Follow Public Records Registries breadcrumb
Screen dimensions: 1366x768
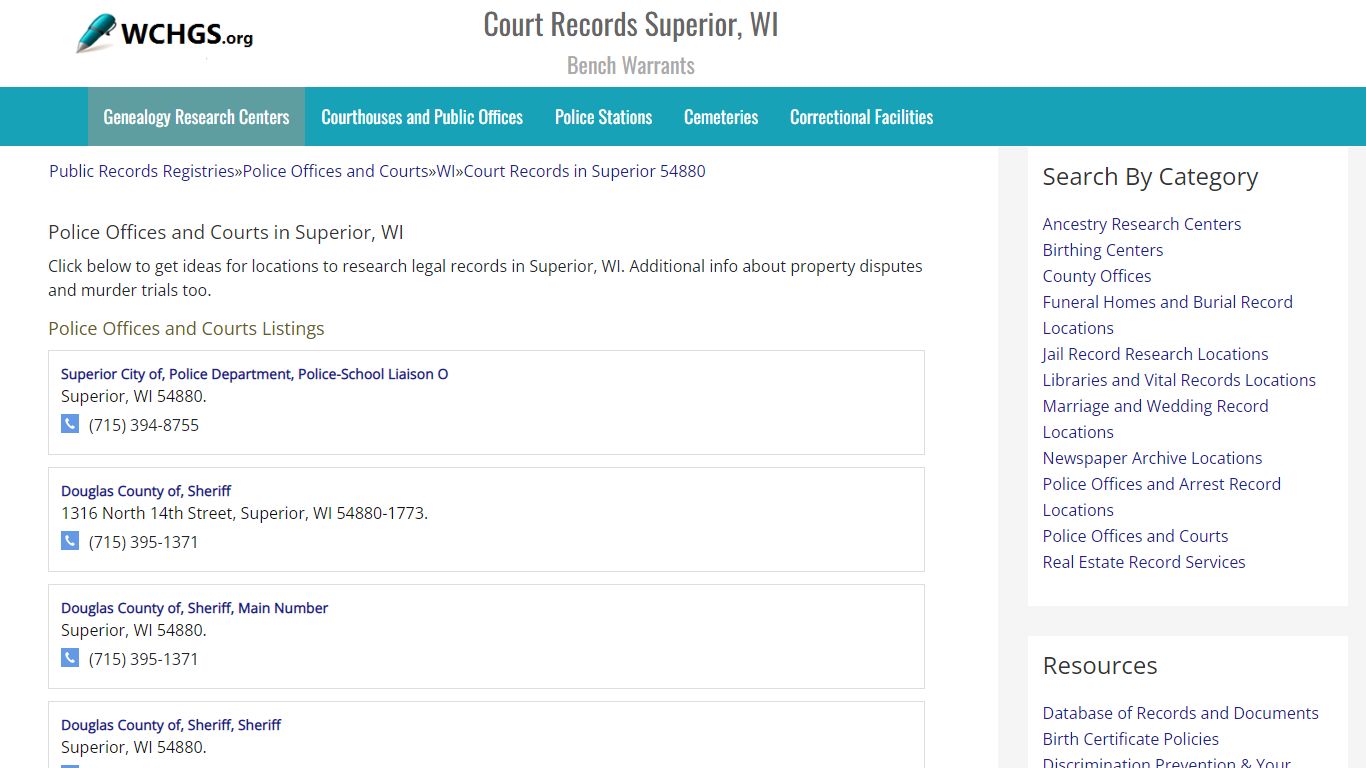point(142,171)
